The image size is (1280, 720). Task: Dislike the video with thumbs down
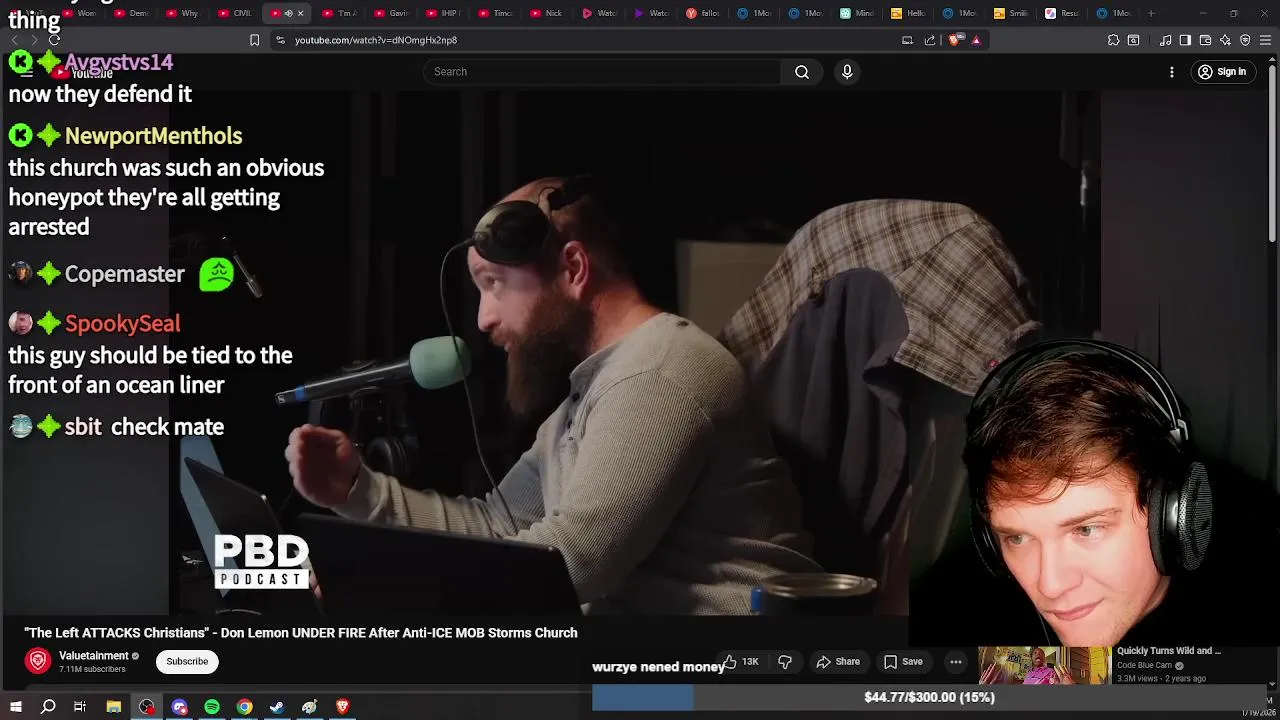(x=785, y=661)
